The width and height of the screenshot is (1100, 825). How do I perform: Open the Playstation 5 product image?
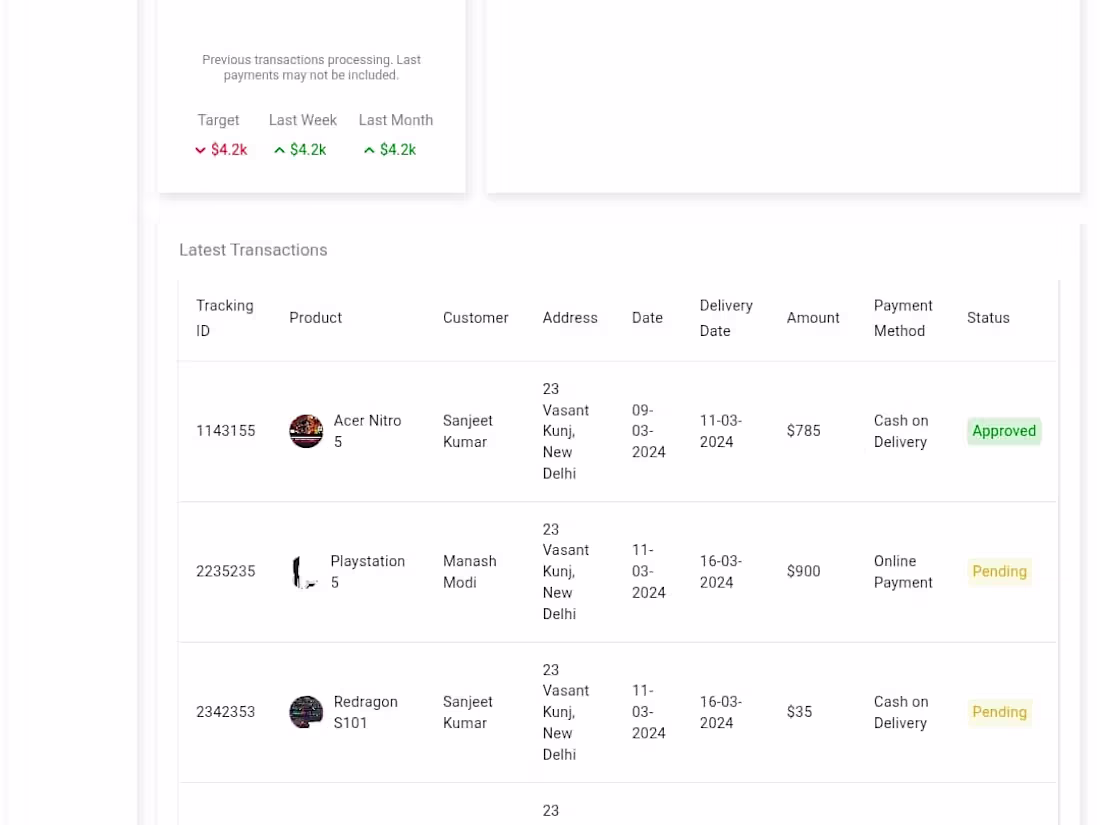[x=306, y=571]
